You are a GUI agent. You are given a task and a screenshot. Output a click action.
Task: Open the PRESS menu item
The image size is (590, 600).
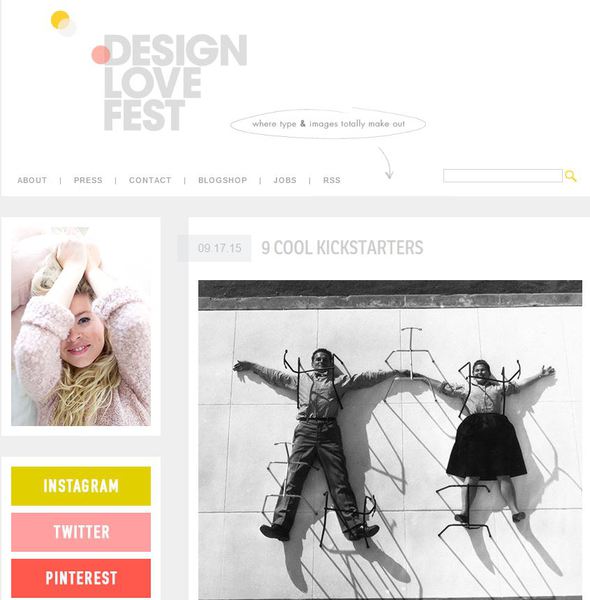pyautogui.click(x=88, y=180)
